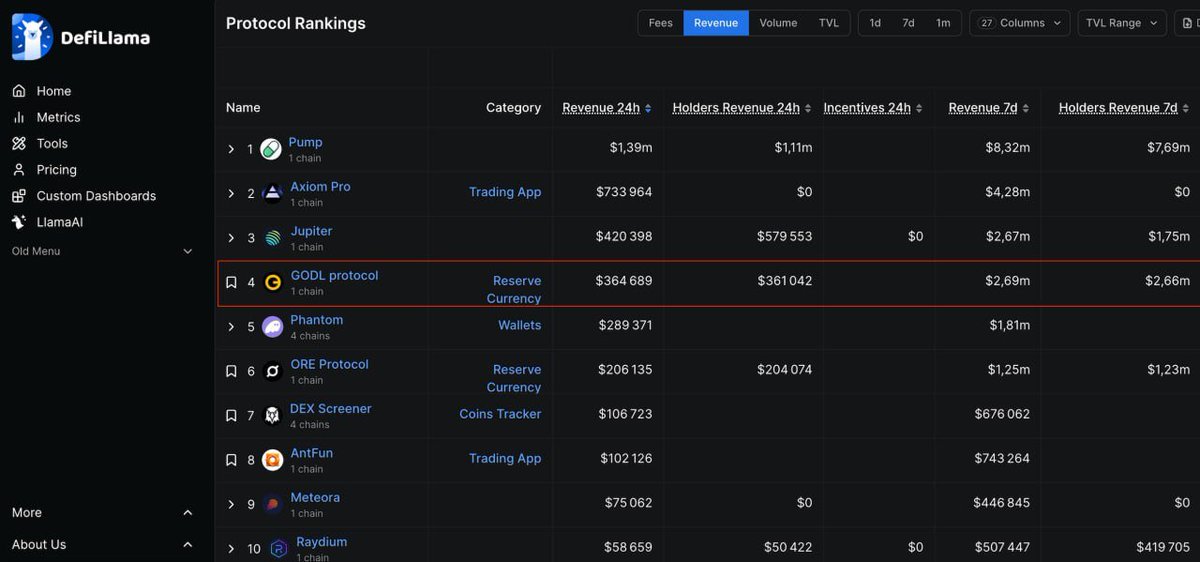Click the Protocol Rankings heading

(x=296, y=23)
